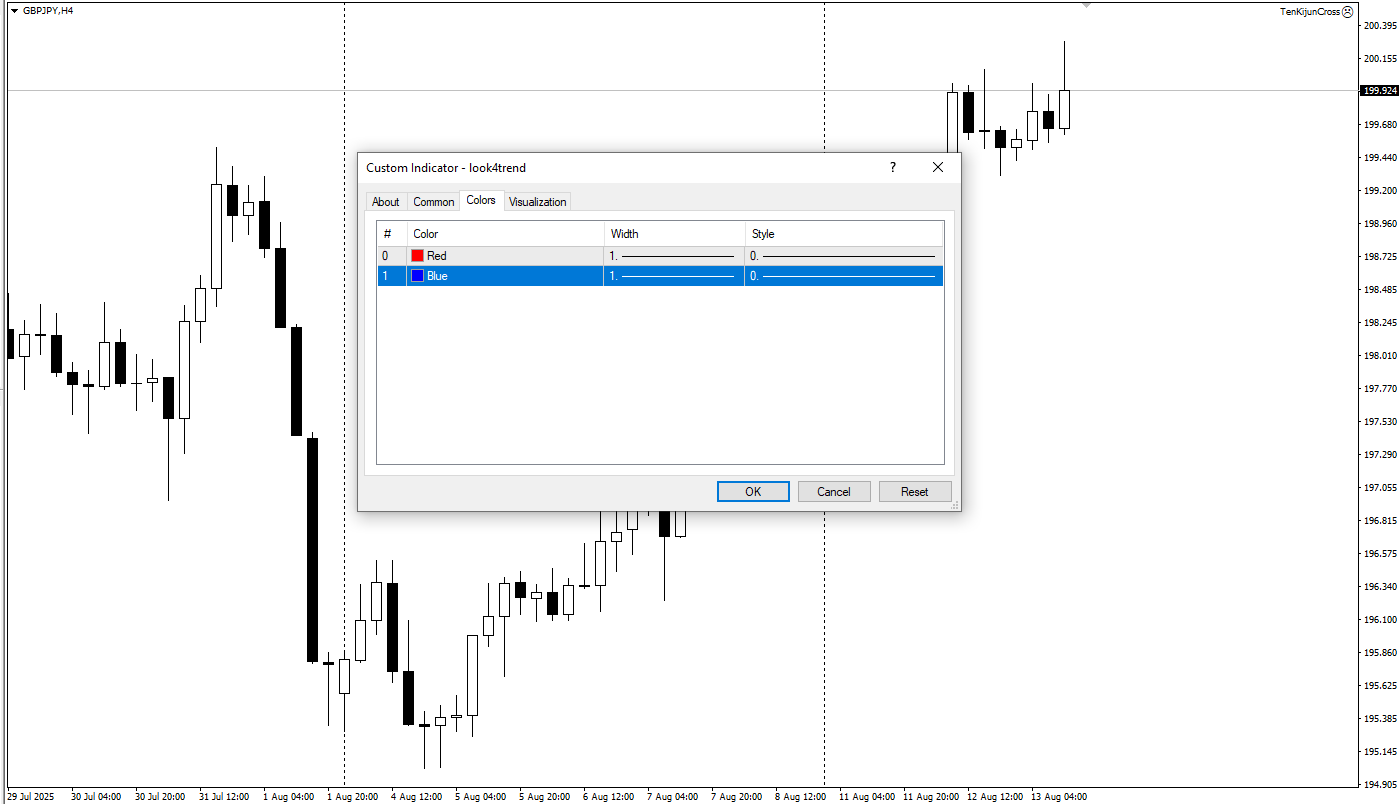Image resolution: width=1399 pixels, height=804 pixels.
Task: Click the row number 0 cell
Action: (391, 256)
